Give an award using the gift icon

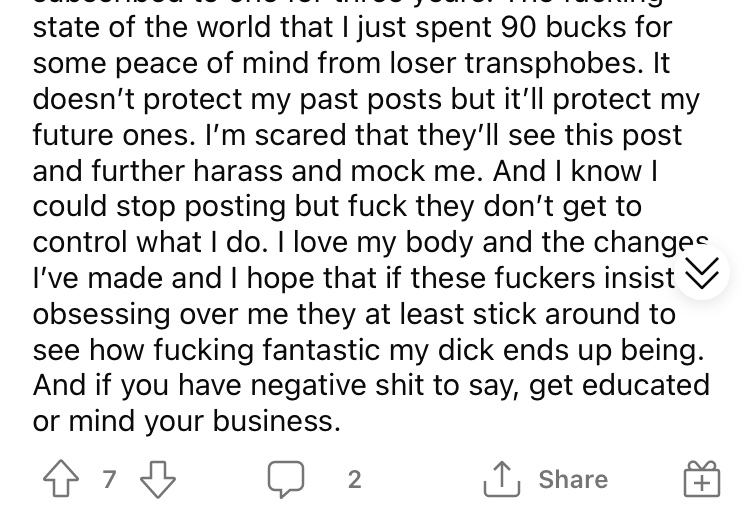tap(701, 480)
